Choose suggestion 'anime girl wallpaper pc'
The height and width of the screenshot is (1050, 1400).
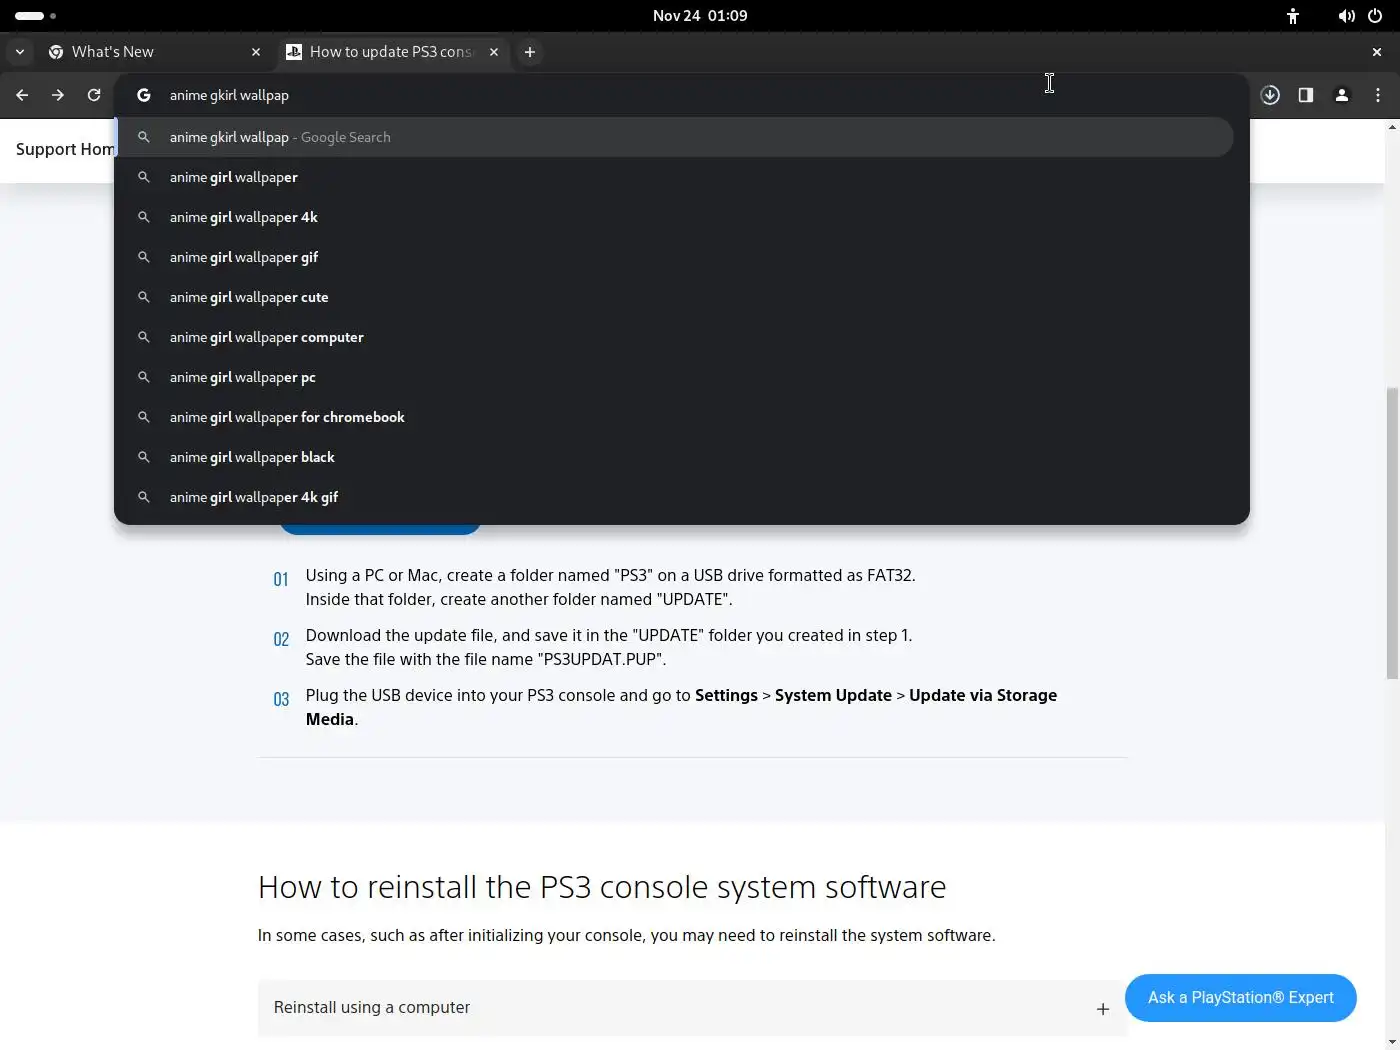tap(675, 377)
